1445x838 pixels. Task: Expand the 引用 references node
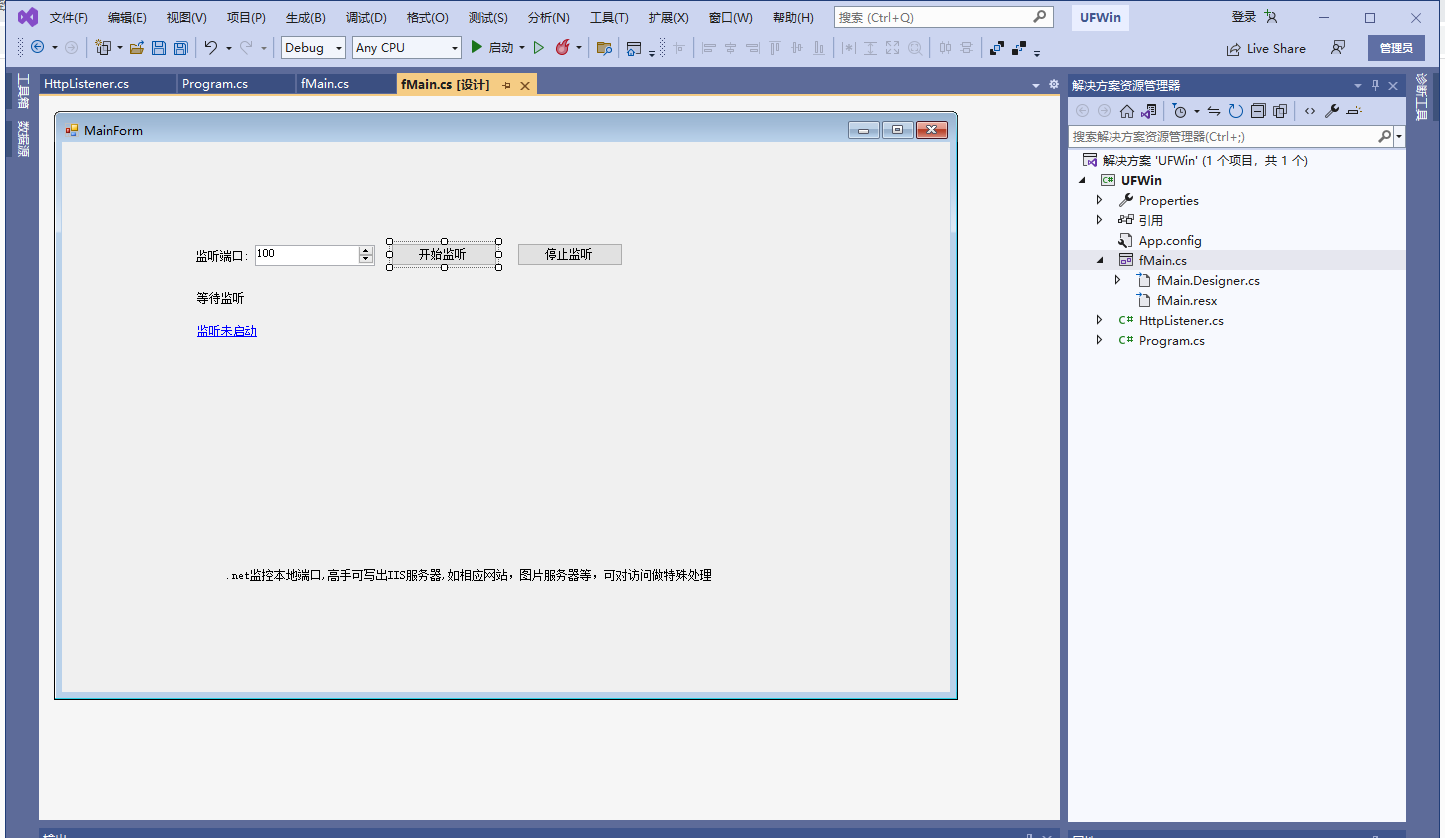tap(1100, 220)
